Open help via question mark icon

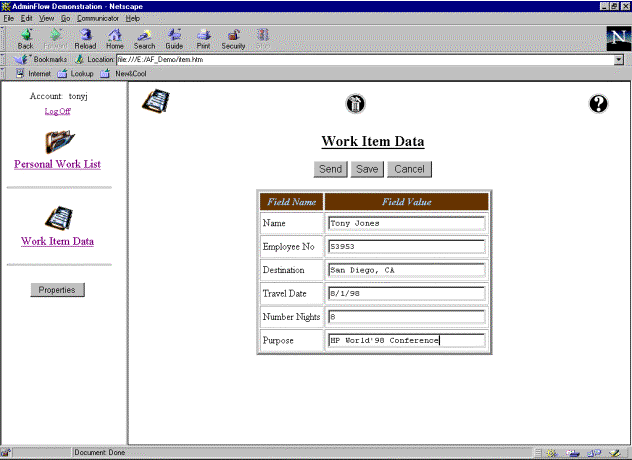click(598, 103)
